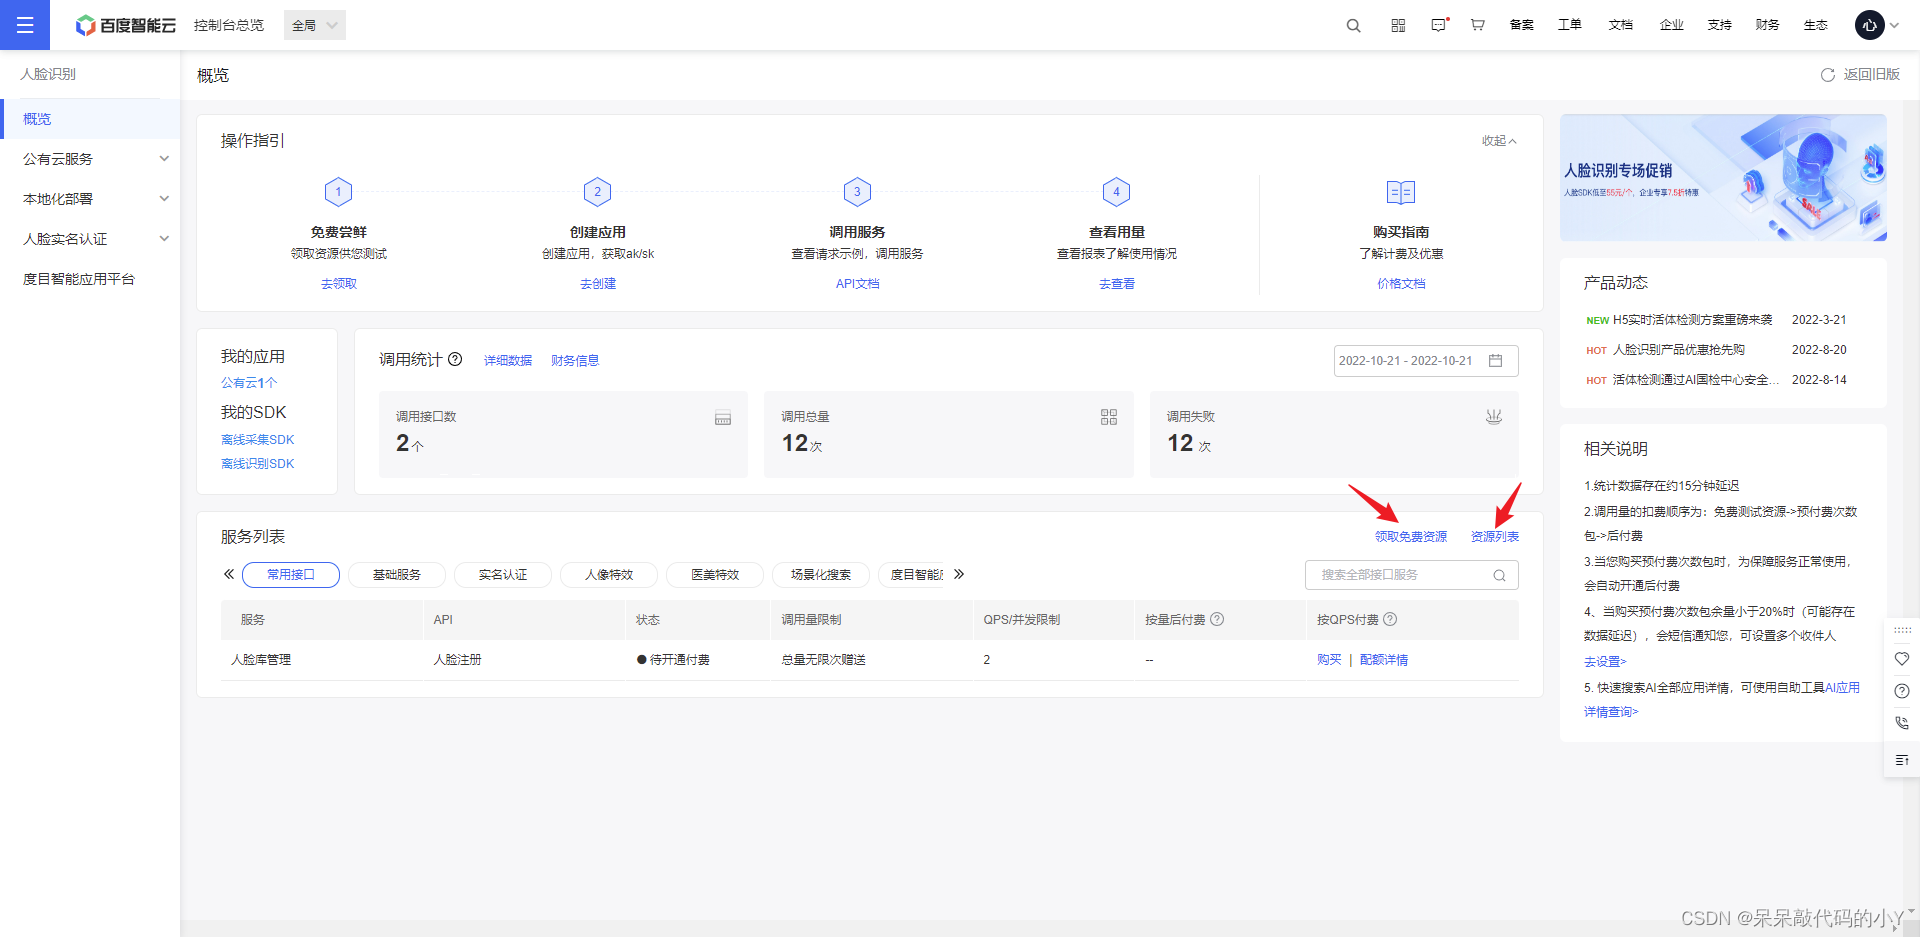Click the search icon in service search box
This screenshot has width=1920, height=937.
point(1499,575)
